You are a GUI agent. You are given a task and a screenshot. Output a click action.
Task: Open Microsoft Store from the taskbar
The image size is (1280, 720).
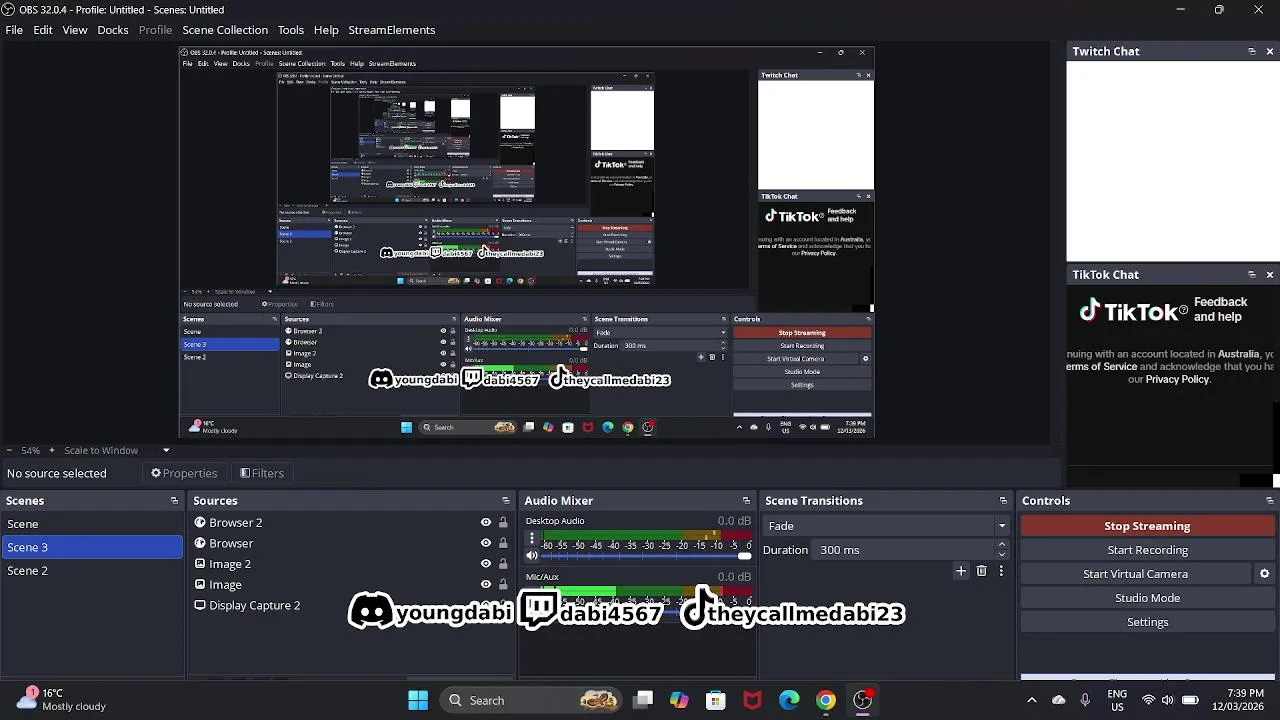716,700
